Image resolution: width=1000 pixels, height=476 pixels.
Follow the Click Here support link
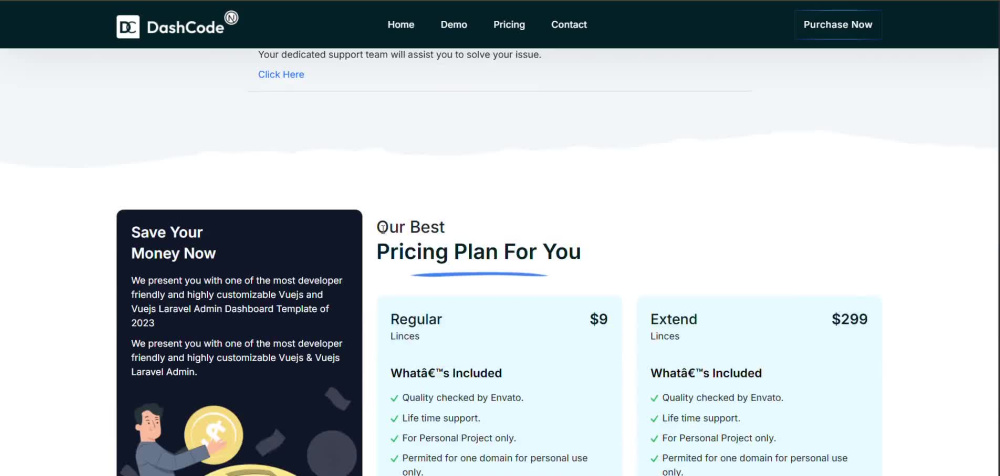pyautogui.click(x=281, y=75)
